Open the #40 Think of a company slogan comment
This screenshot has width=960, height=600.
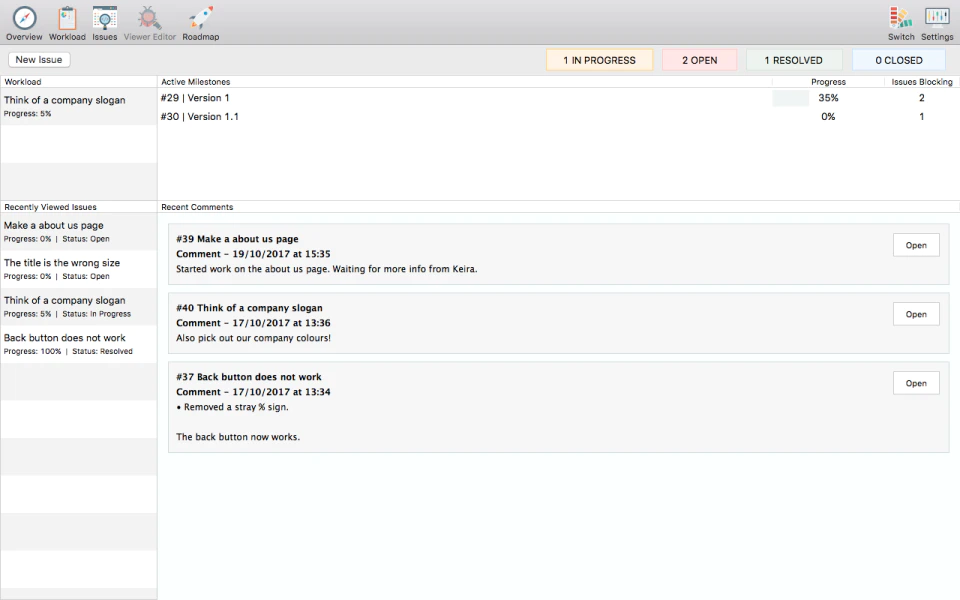point(916,314)
